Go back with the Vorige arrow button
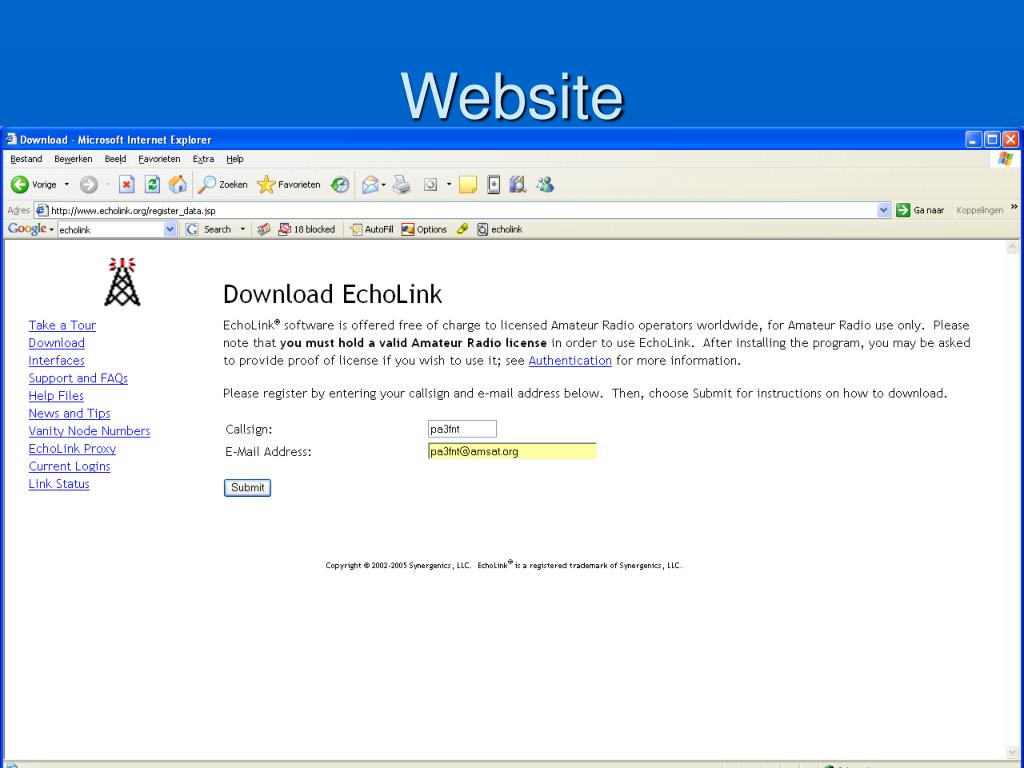 pos(34,185)
